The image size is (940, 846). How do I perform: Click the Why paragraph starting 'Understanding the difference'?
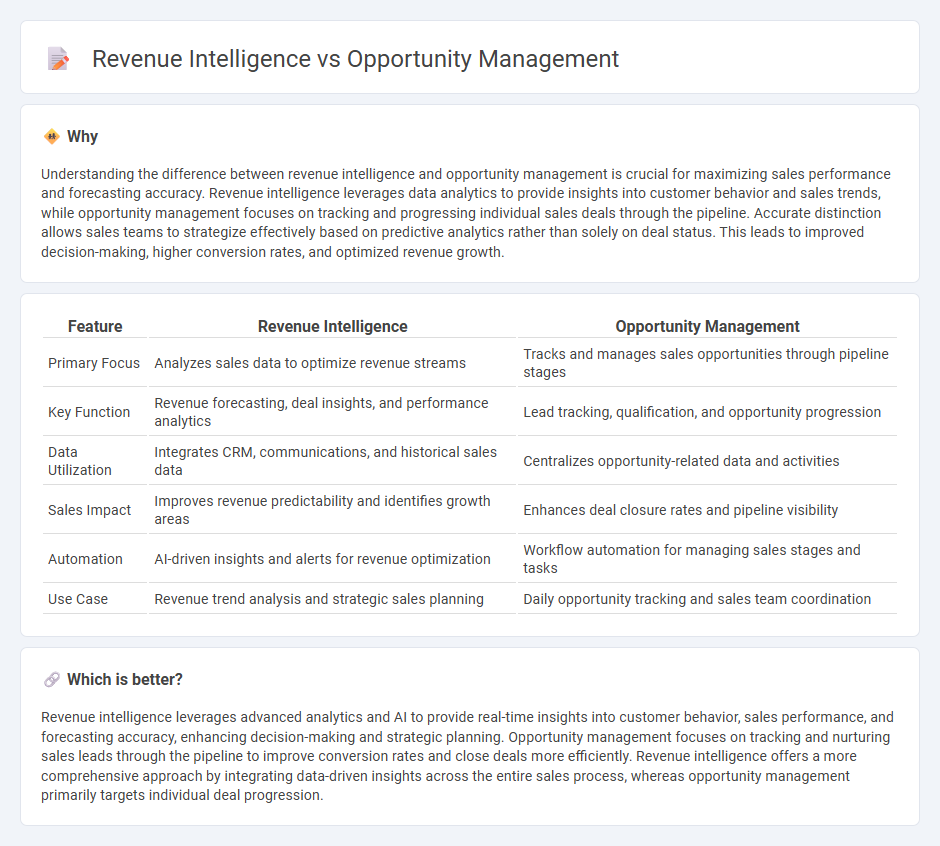coord(466,213)
